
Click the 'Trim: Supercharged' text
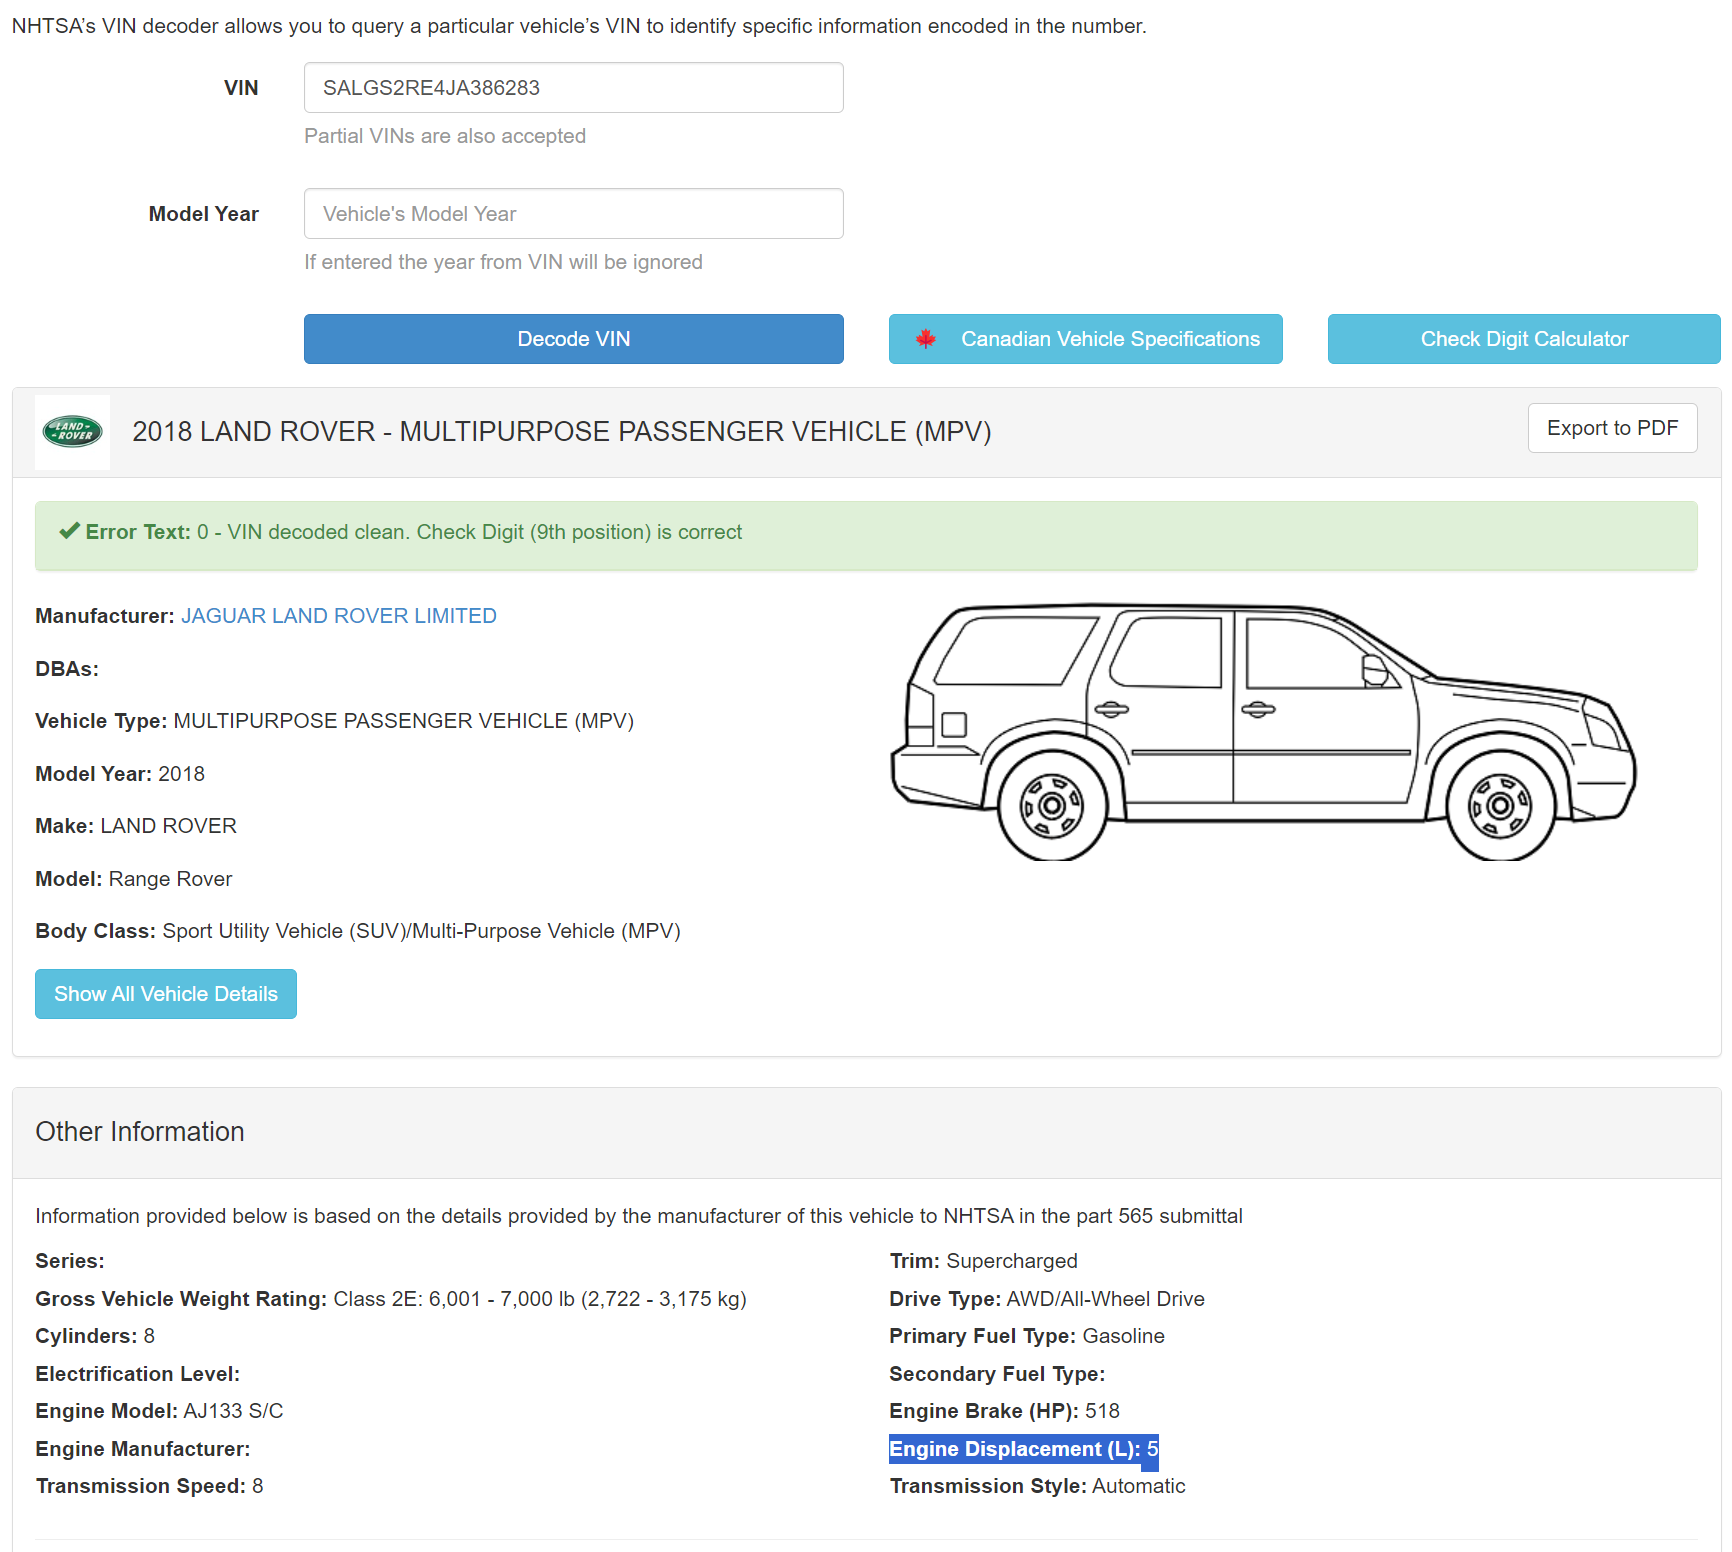[x=984, y=1261]
